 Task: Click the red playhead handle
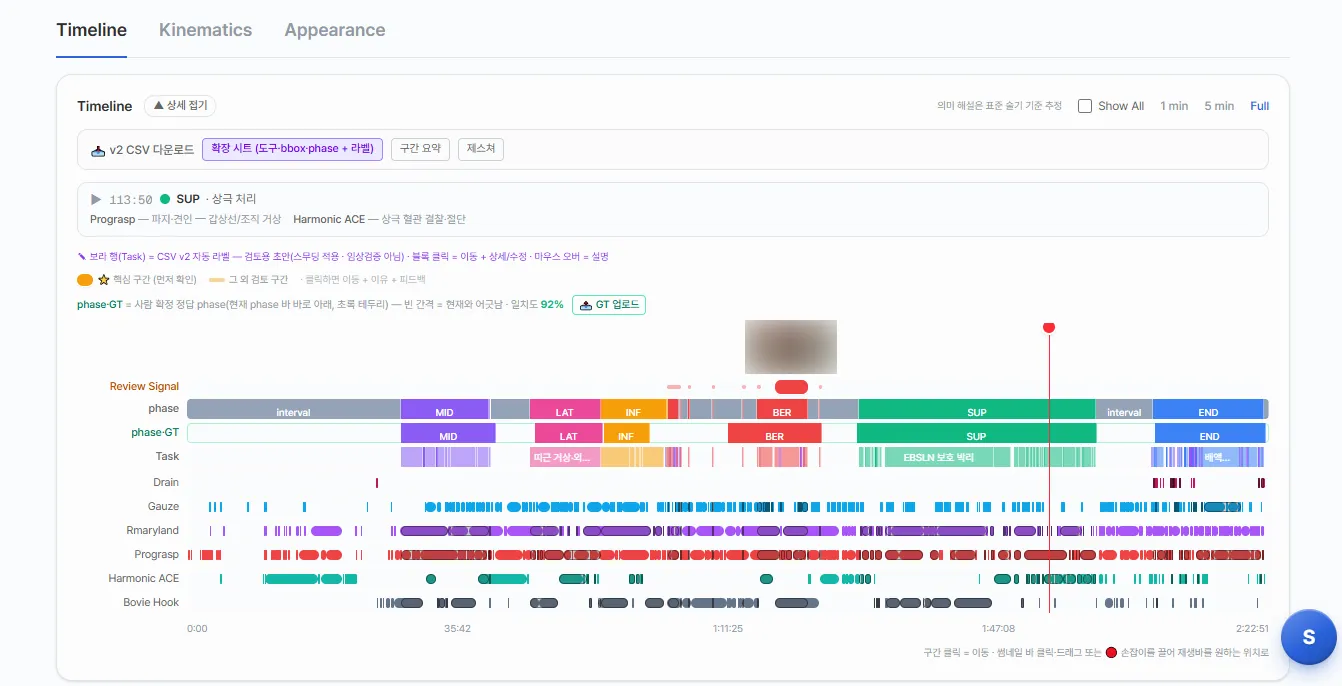1049,327
